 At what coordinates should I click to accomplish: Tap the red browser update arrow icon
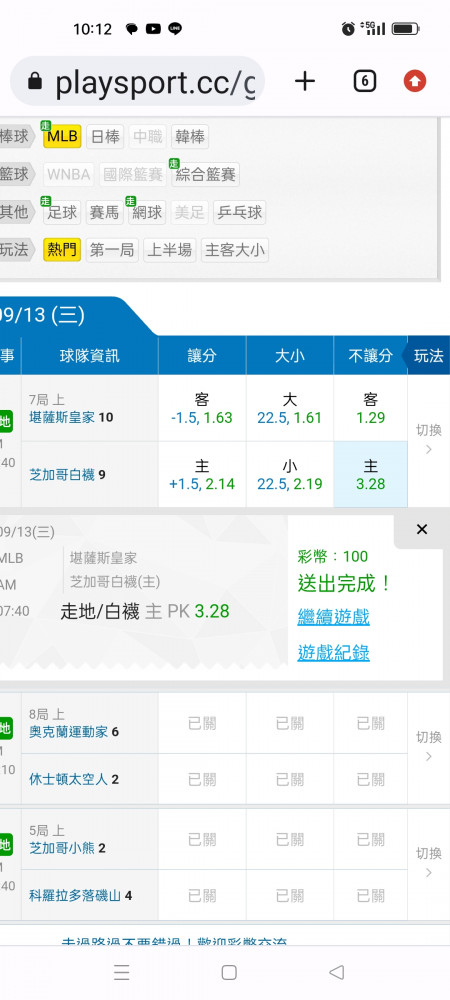tap(415, 81)
